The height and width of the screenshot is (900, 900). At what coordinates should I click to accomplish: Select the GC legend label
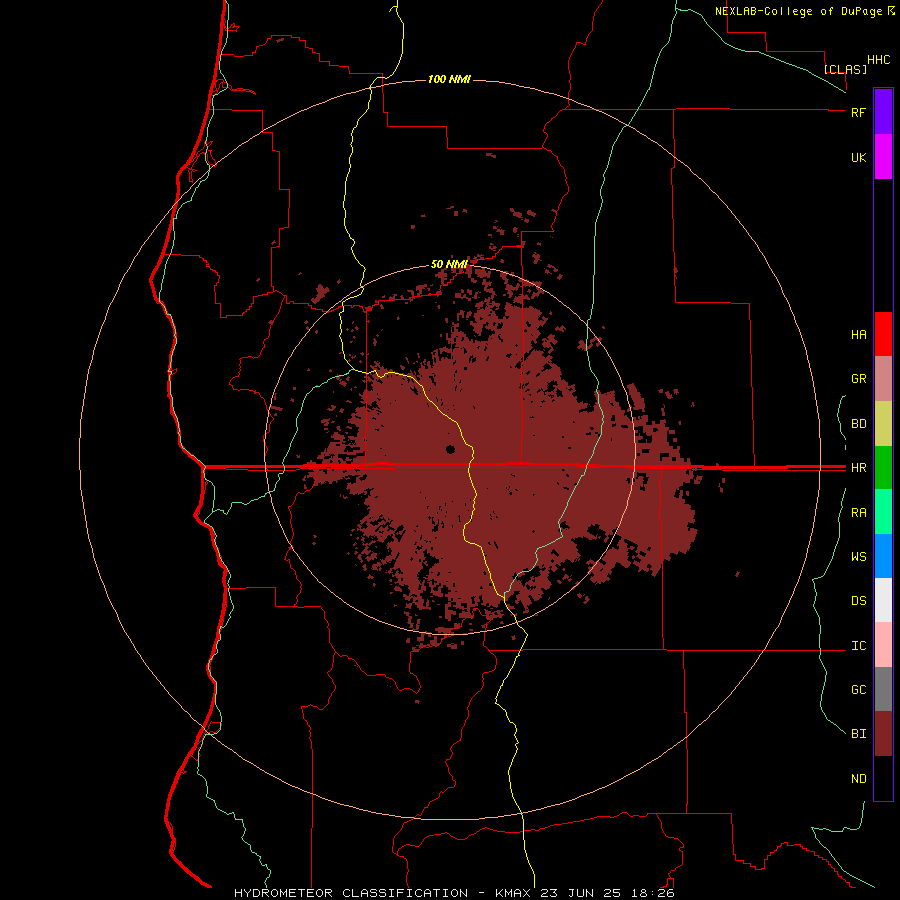tap(858, 689)
